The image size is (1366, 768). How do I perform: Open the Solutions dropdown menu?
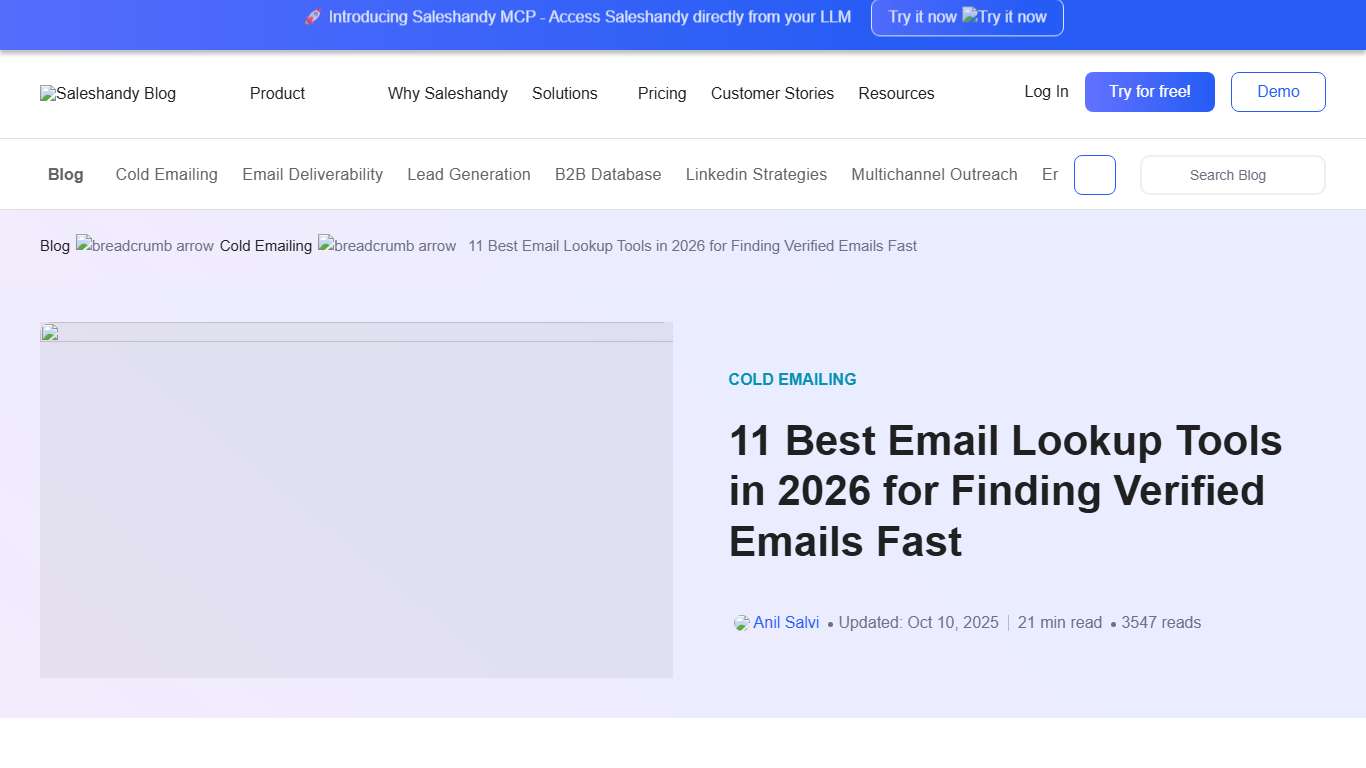tap(565, 93)
